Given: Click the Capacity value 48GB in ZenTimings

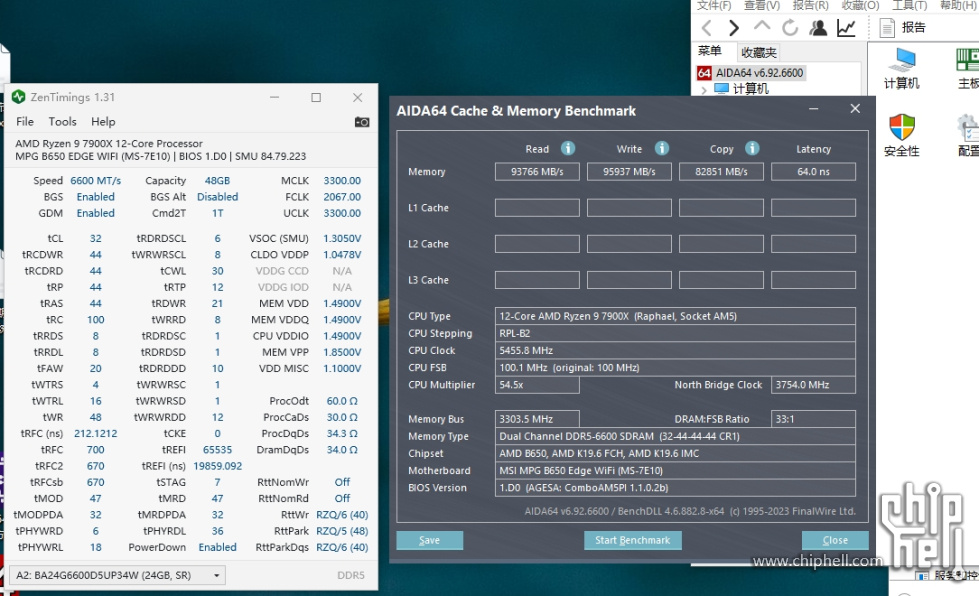Looking at the screenshot, I should [x=217, y=180].
